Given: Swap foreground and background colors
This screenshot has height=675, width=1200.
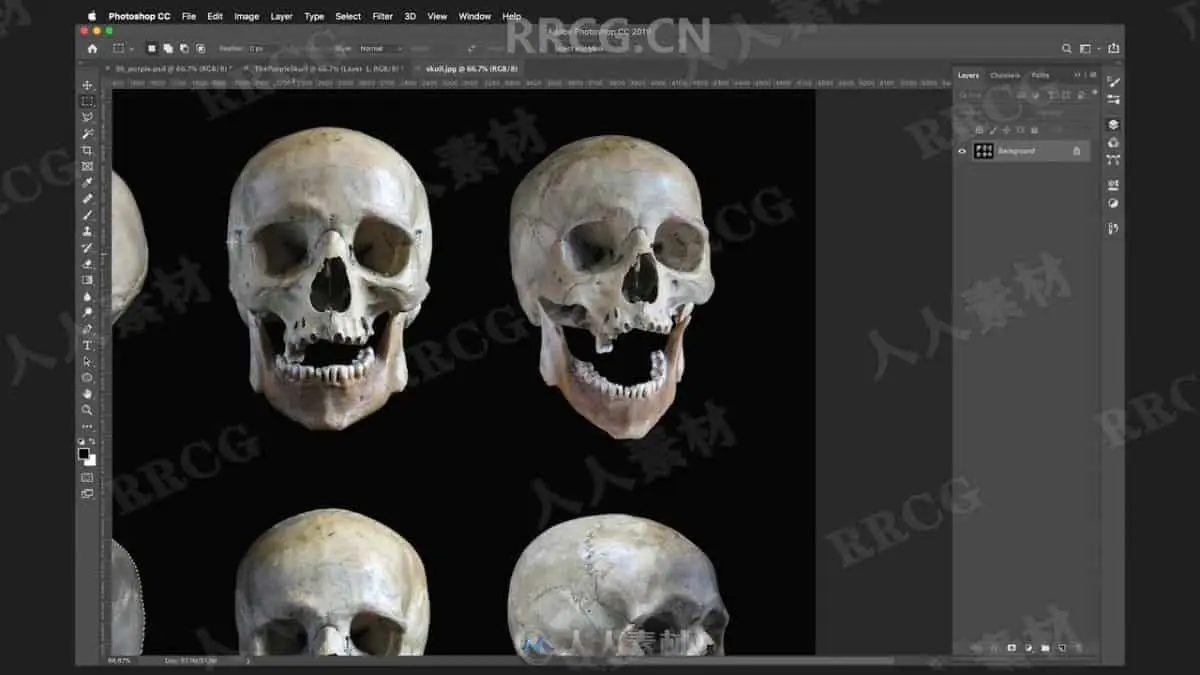Looking at the screenshot, I should tap(93, 441).
